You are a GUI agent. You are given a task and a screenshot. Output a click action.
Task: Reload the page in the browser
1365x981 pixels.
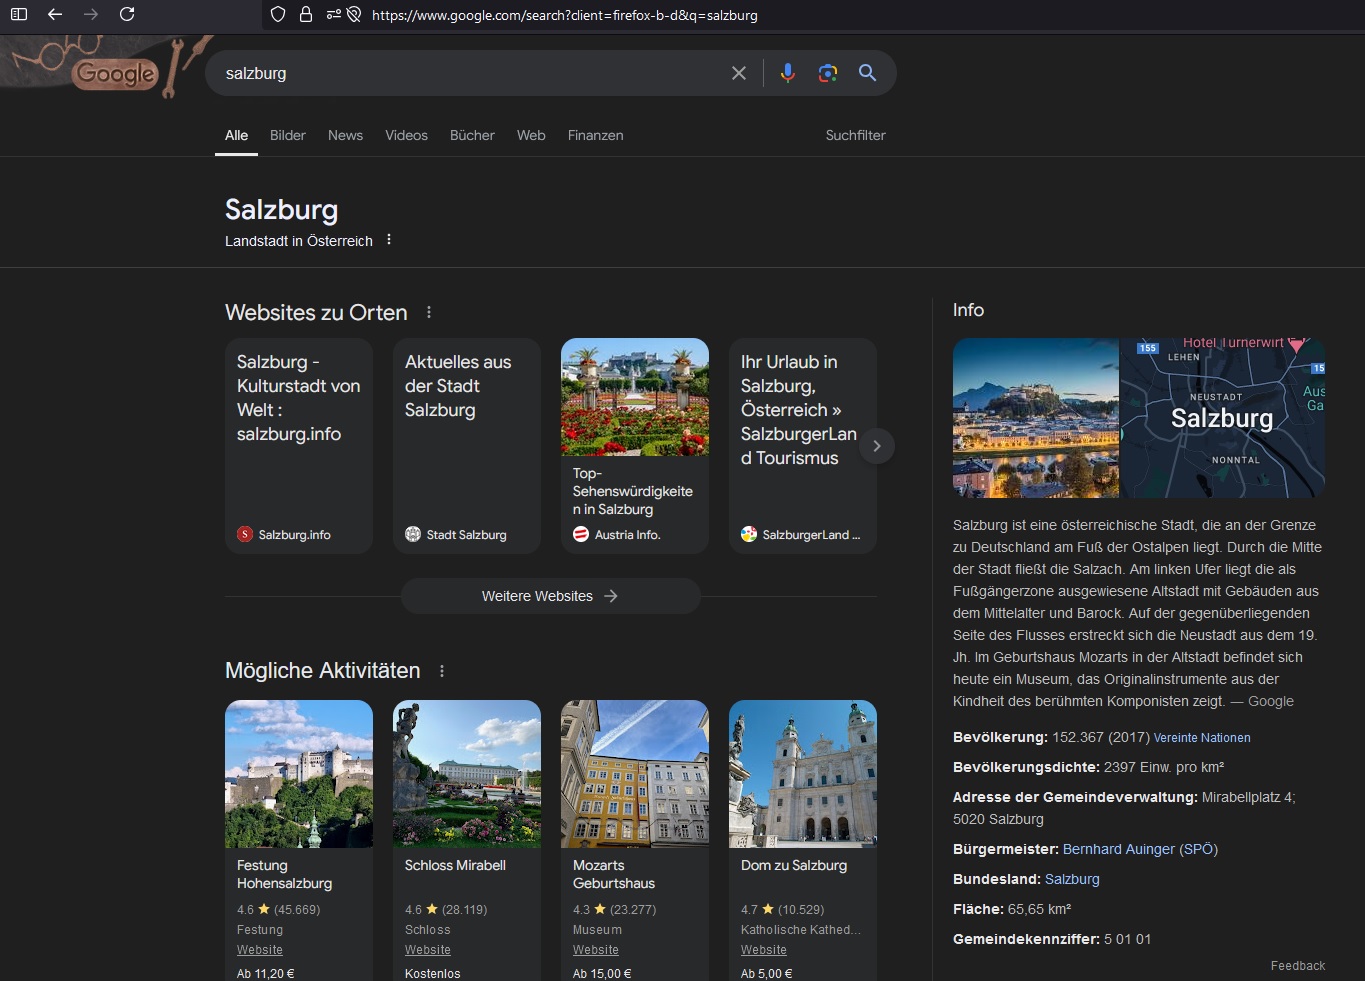tap(127, 14)
